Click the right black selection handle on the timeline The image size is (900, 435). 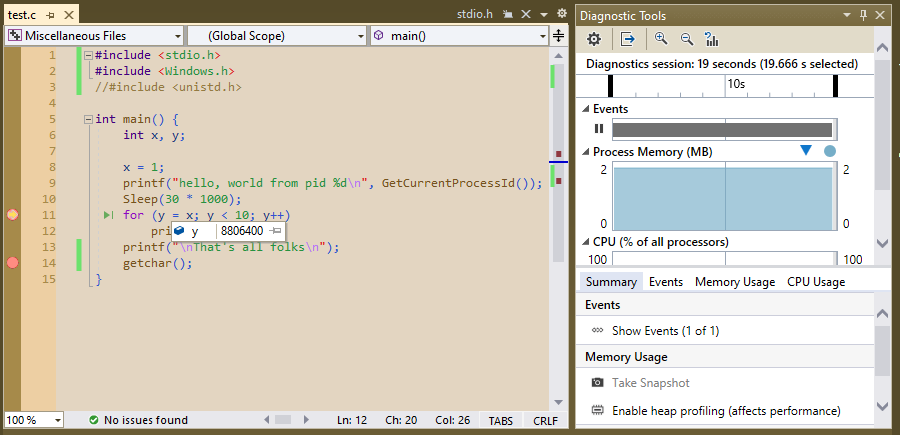pyautogui.click(x=835, y=86)
